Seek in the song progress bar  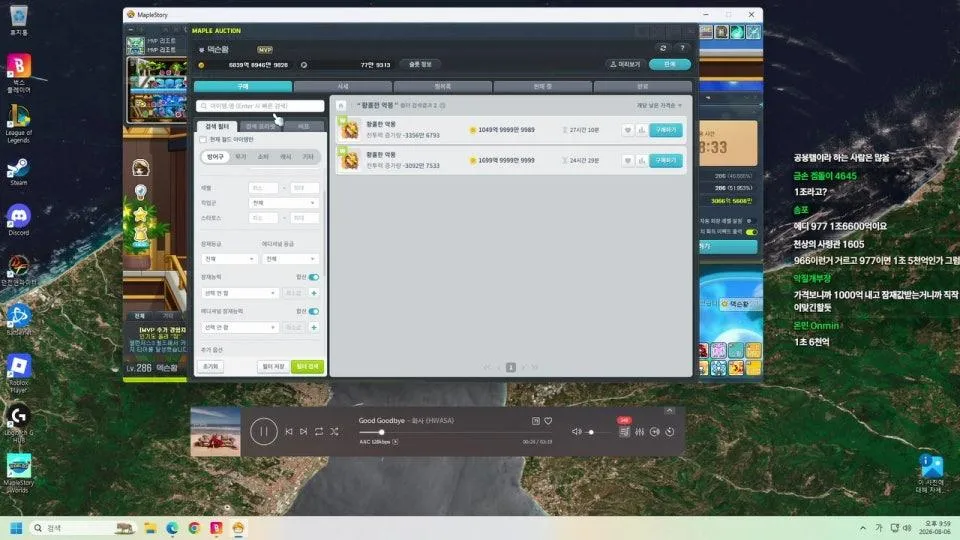pyautogui.click(x=456, y=432)
